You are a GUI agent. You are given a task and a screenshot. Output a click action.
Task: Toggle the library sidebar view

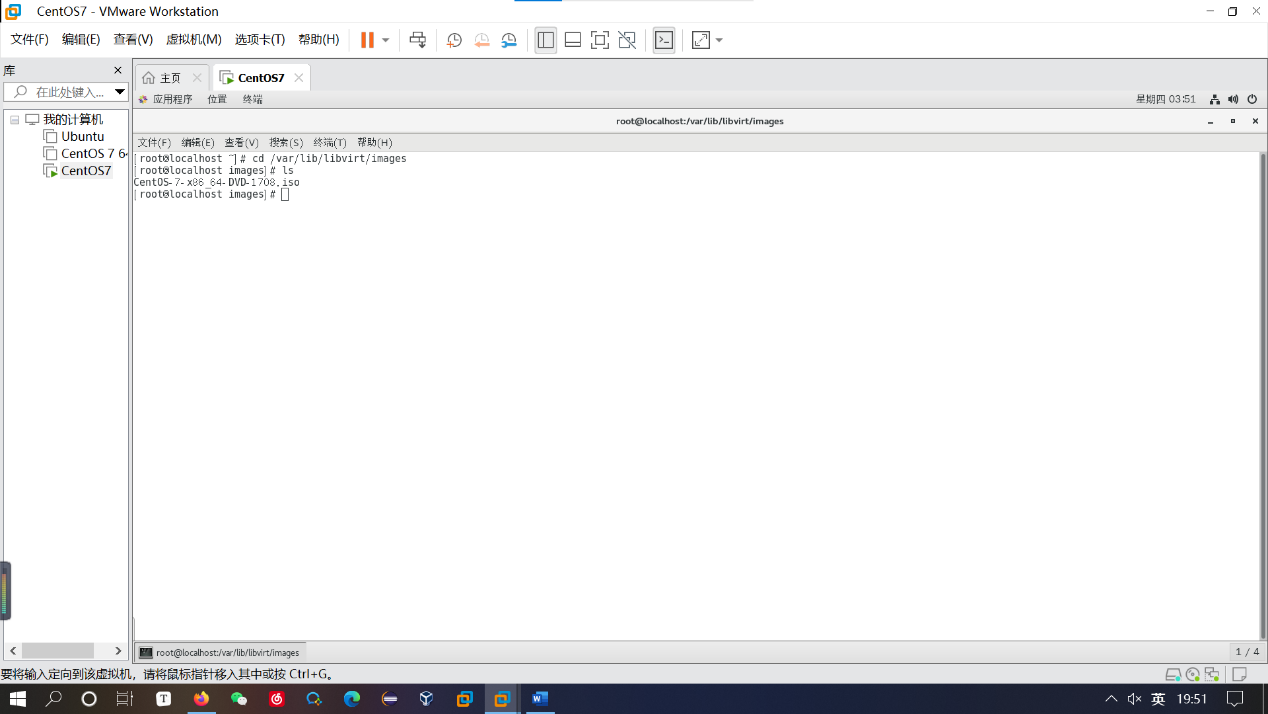(545, 40)
